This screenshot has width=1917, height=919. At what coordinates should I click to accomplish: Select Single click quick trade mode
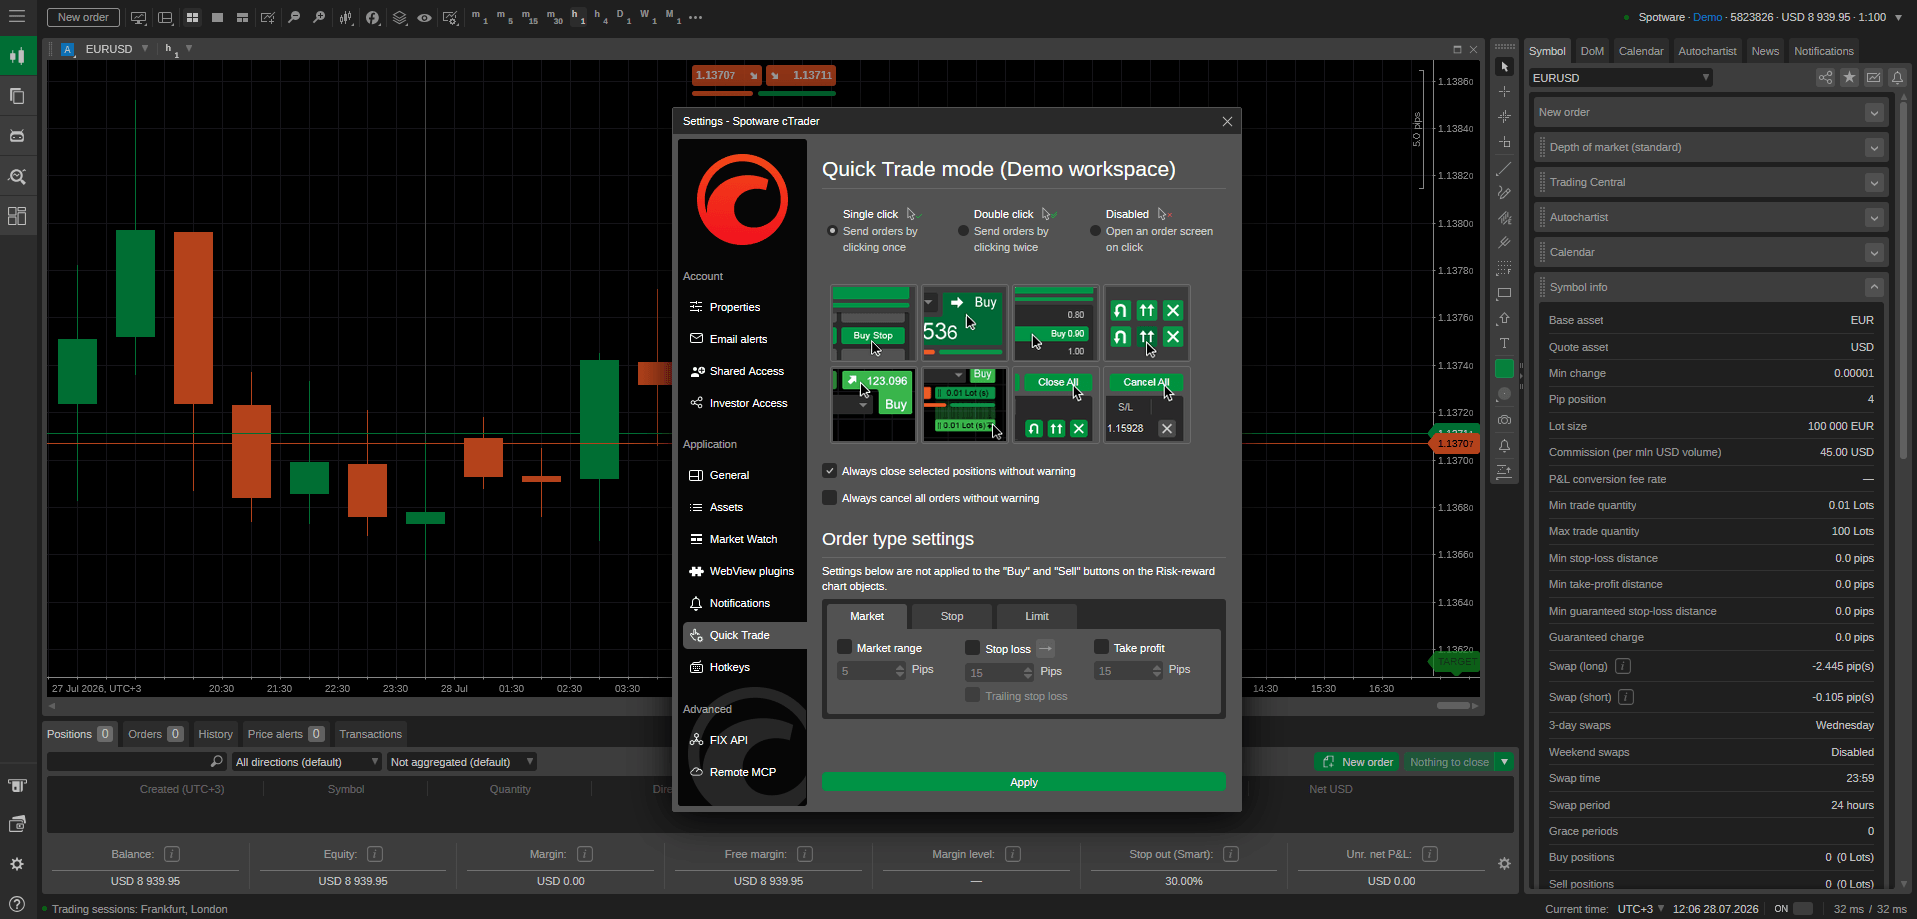click(x=832, y=231)
